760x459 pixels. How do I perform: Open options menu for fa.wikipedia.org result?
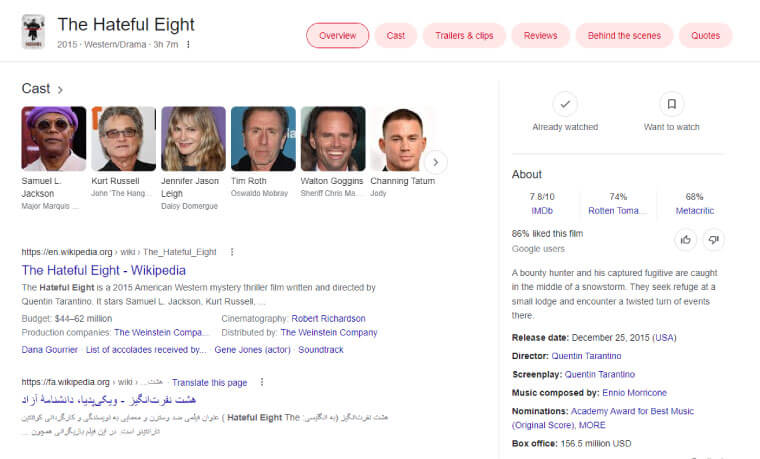[262, 382]
